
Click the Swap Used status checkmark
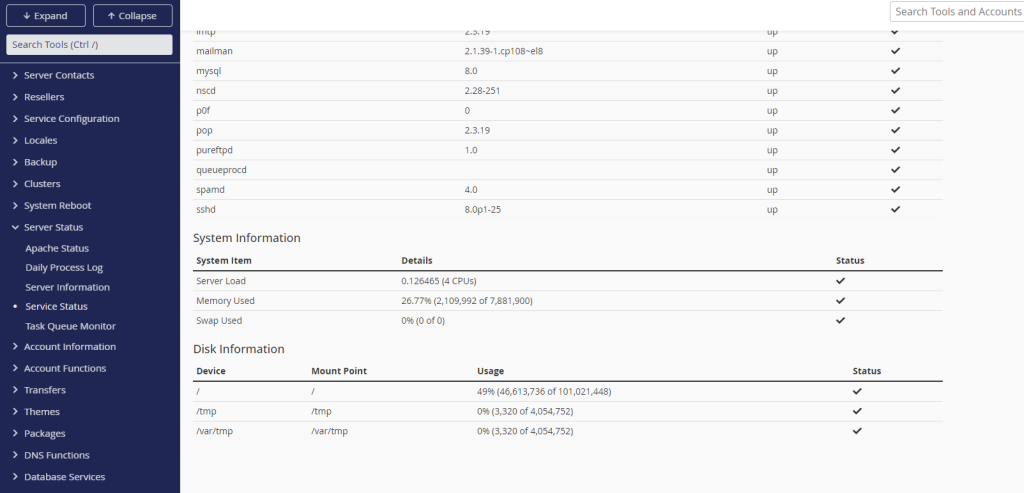[x=840, y=321]
